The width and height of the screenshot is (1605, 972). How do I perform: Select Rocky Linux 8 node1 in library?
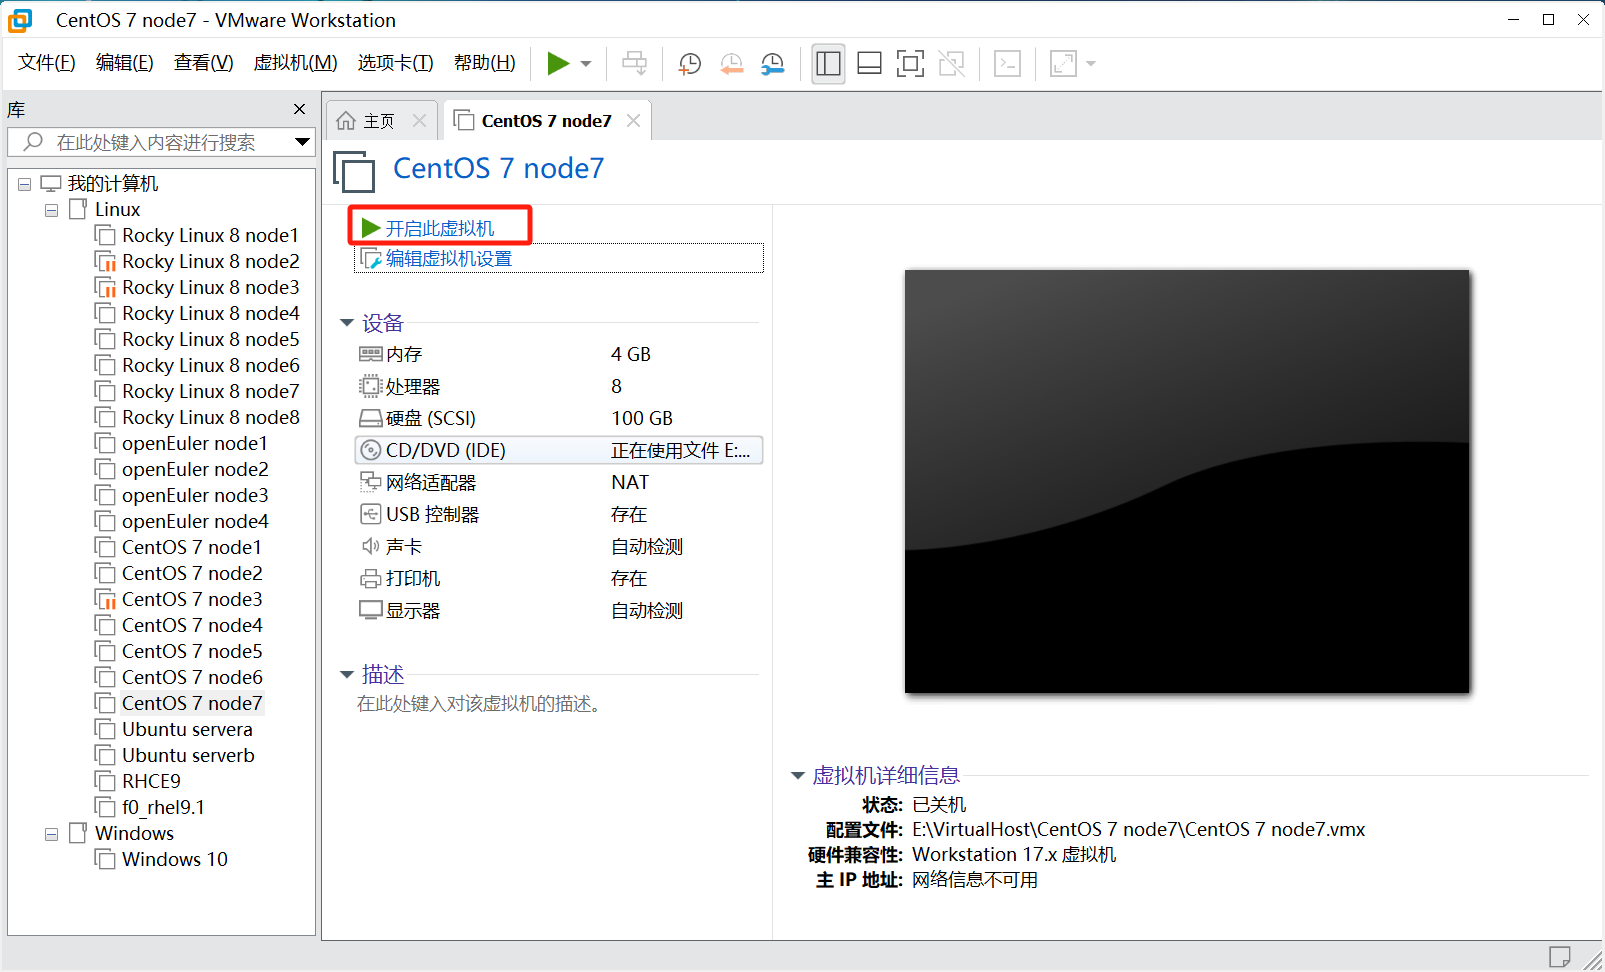coord(210,236)
